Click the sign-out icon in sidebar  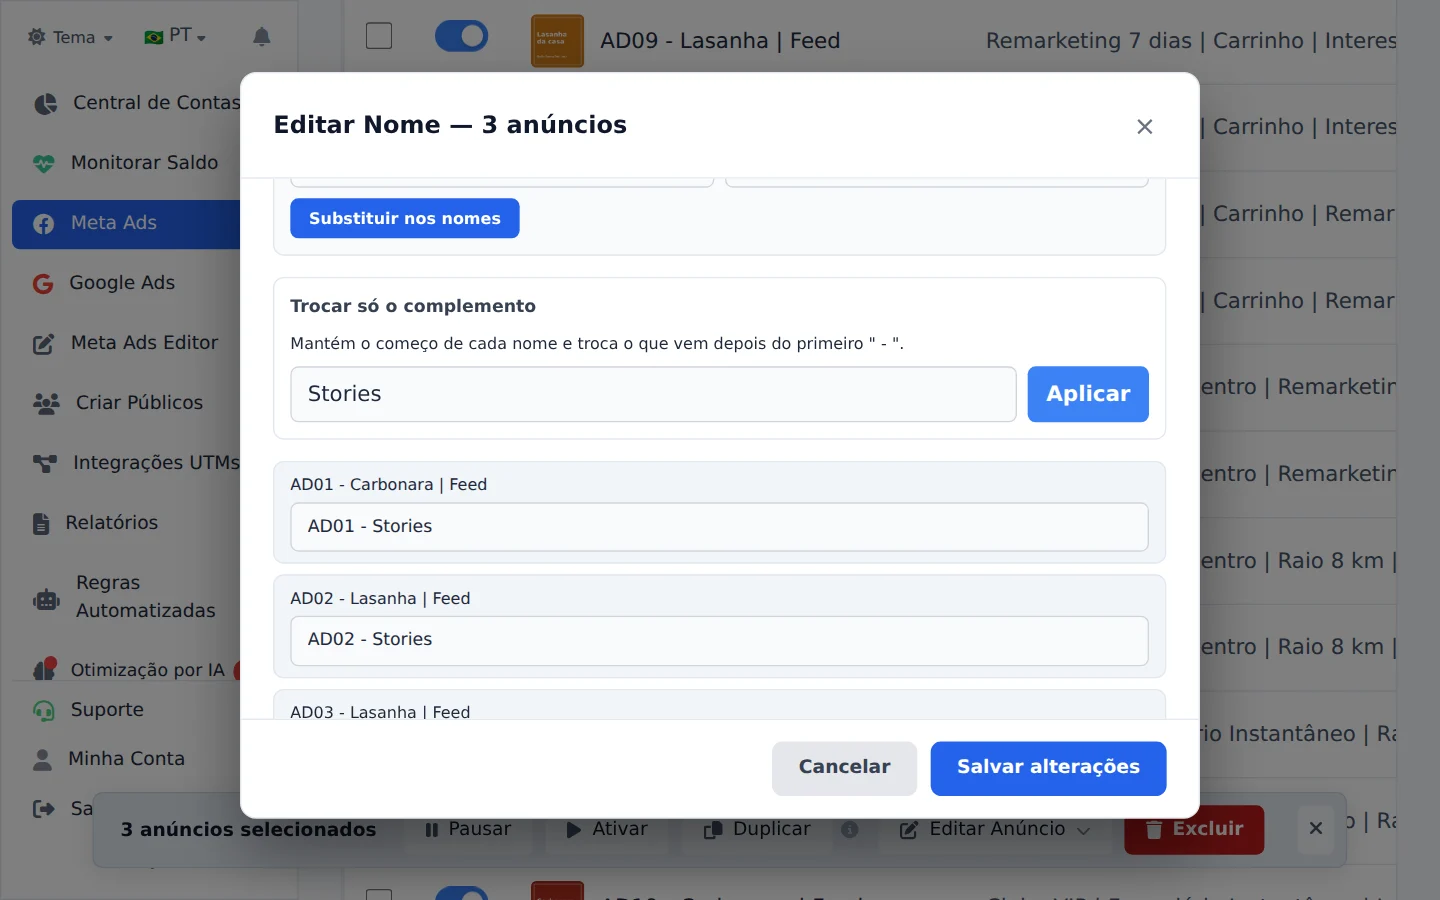(x=44, y=808)
